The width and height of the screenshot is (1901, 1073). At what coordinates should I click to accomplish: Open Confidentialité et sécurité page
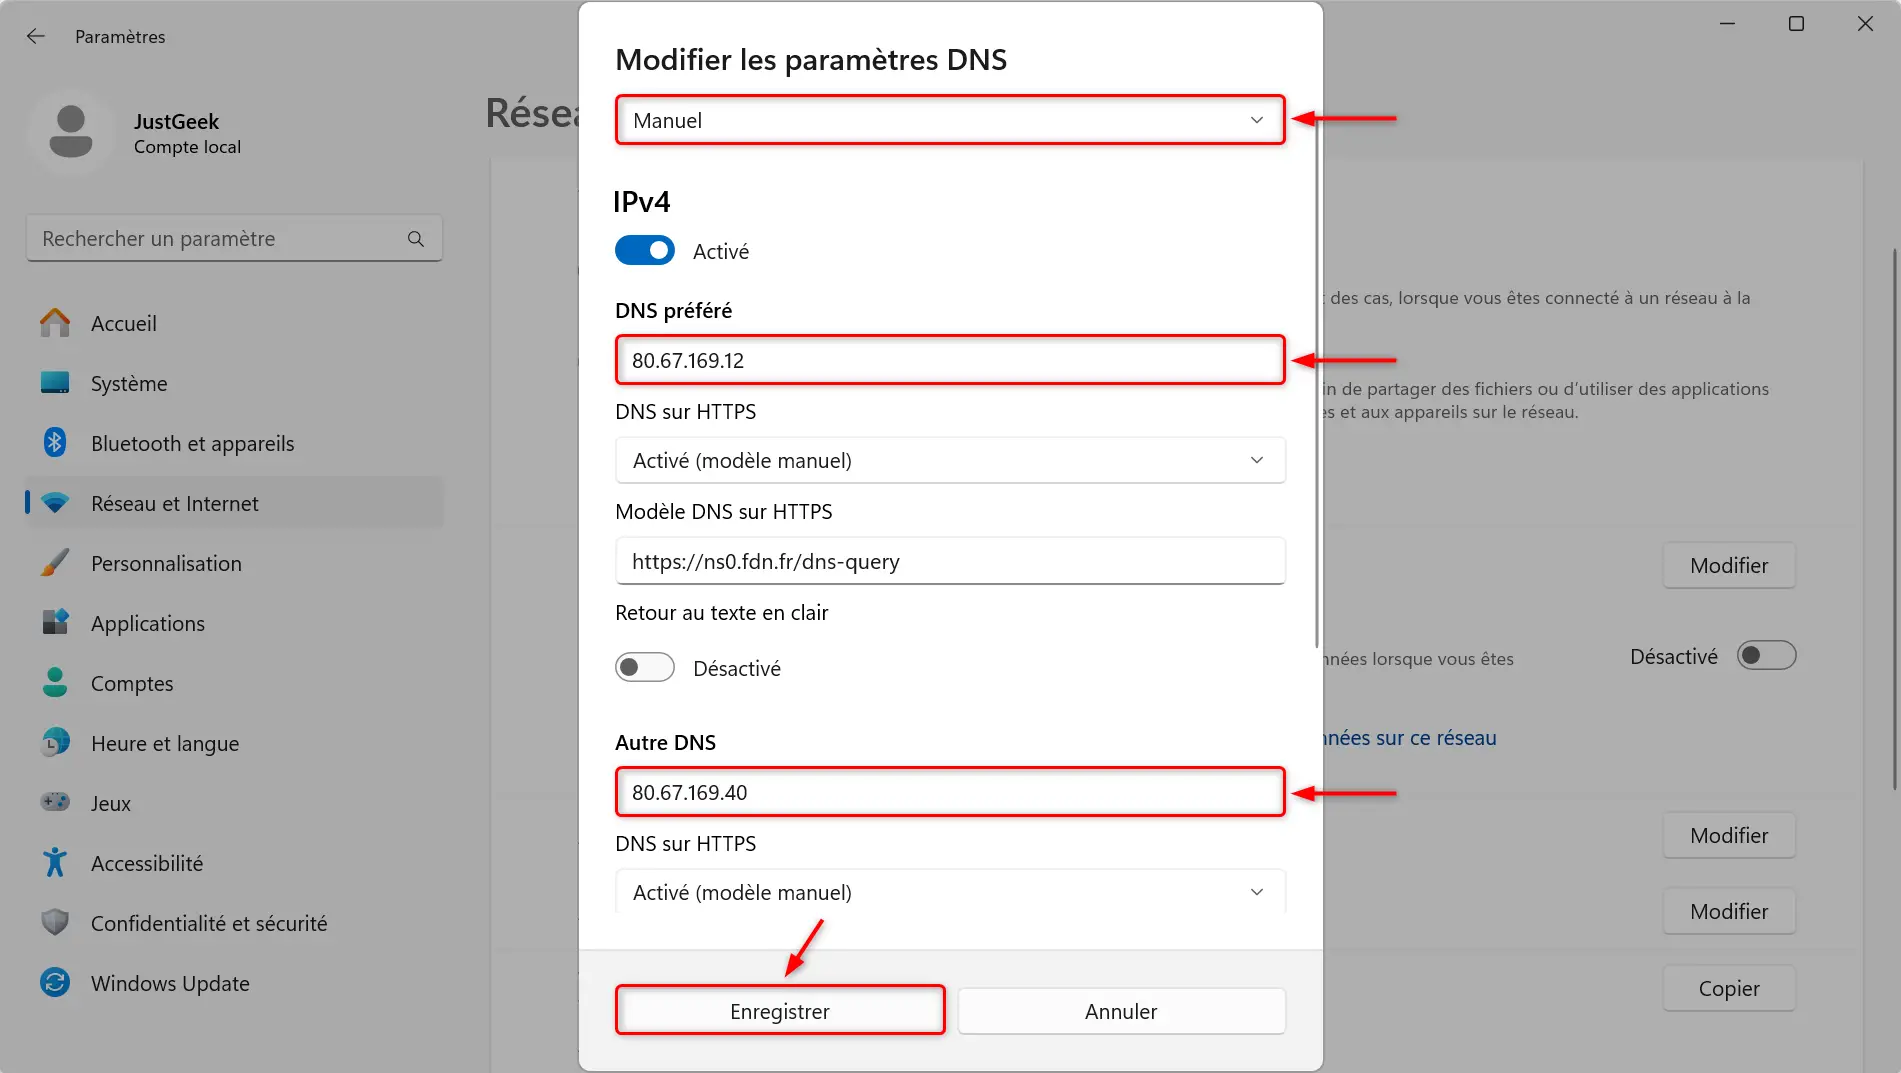[x=234, y=923]
